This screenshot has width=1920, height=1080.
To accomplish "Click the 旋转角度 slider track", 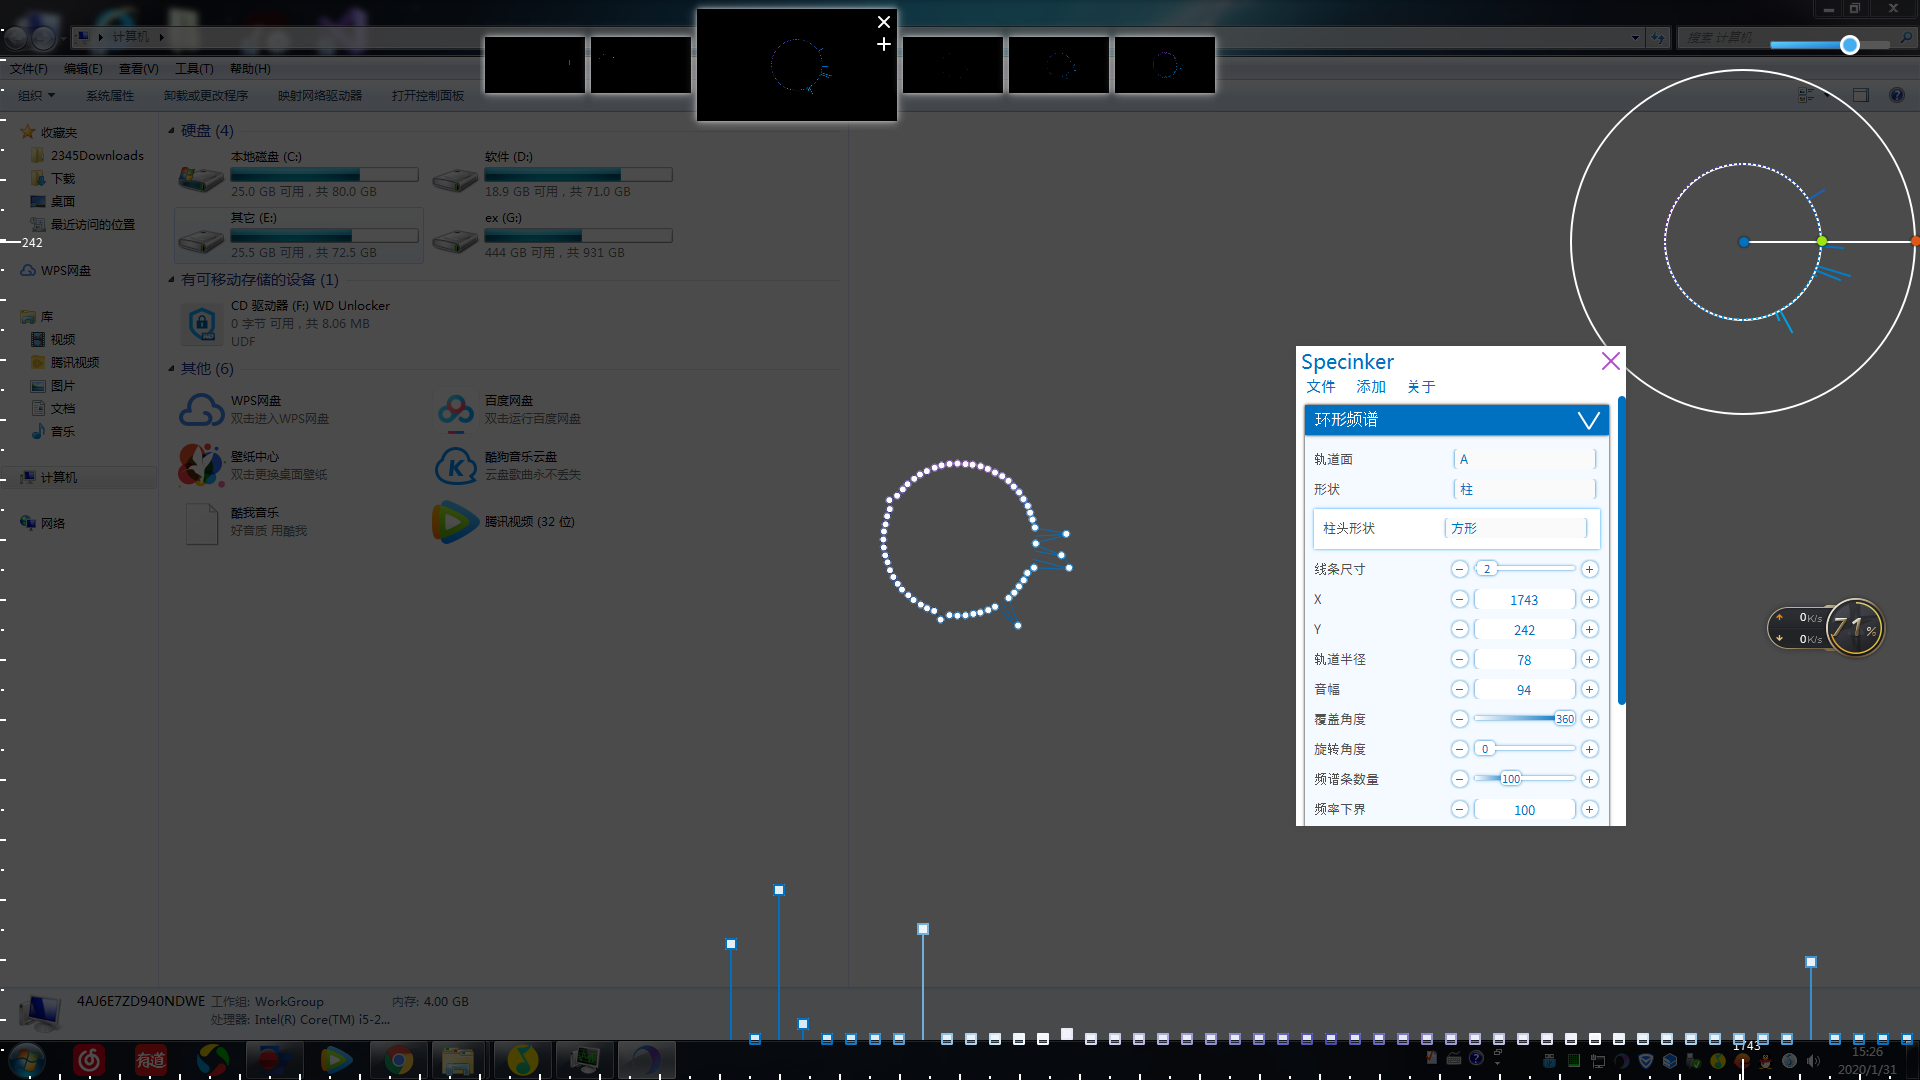I will (1535, 749).
